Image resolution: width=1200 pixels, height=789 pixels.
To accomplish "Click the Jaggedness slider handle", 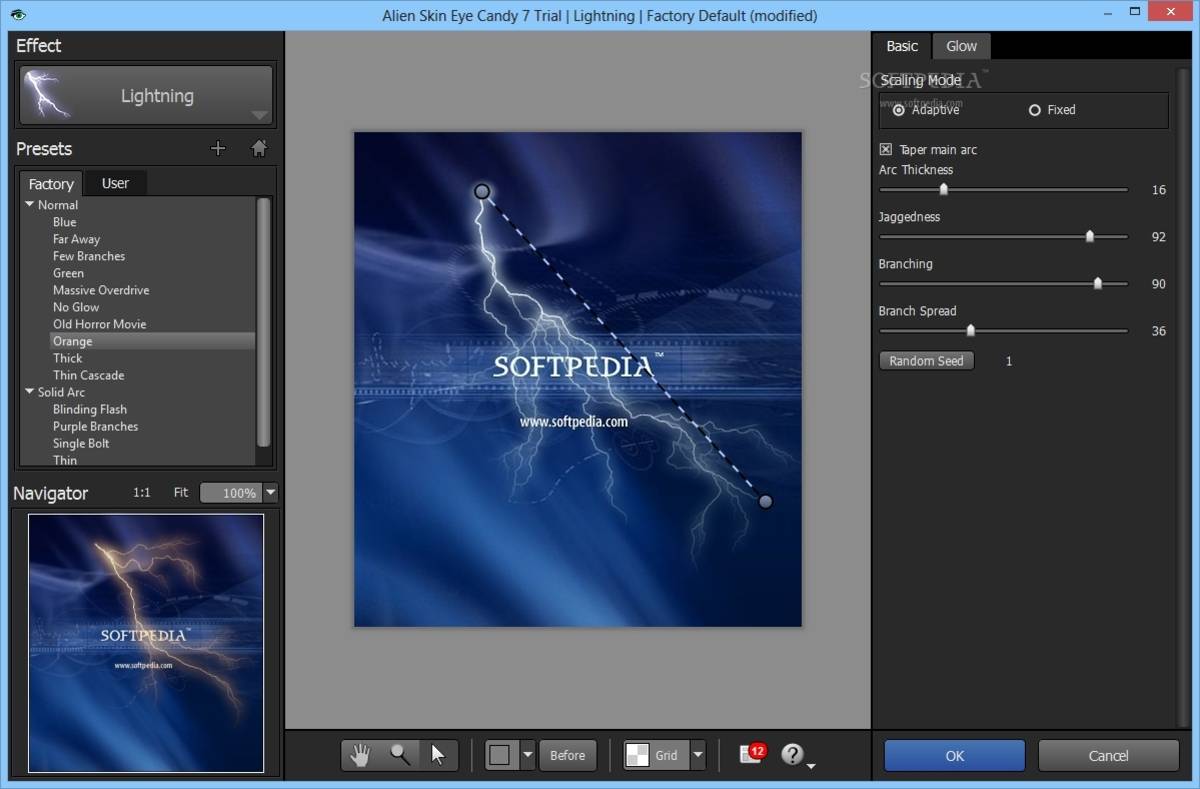I will pyautogui.click(x=1090, y=236).
